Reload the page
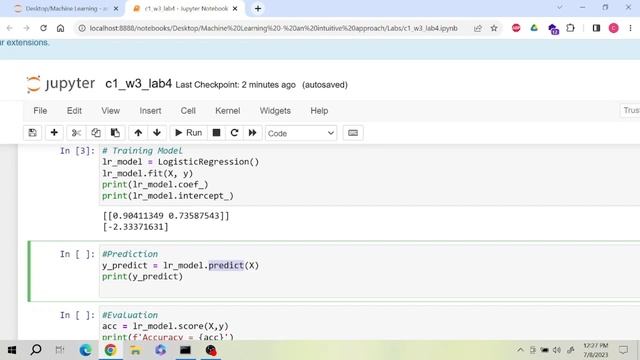Image resolution: width=640 pixels, height=360 pixels. coord(43,28)
